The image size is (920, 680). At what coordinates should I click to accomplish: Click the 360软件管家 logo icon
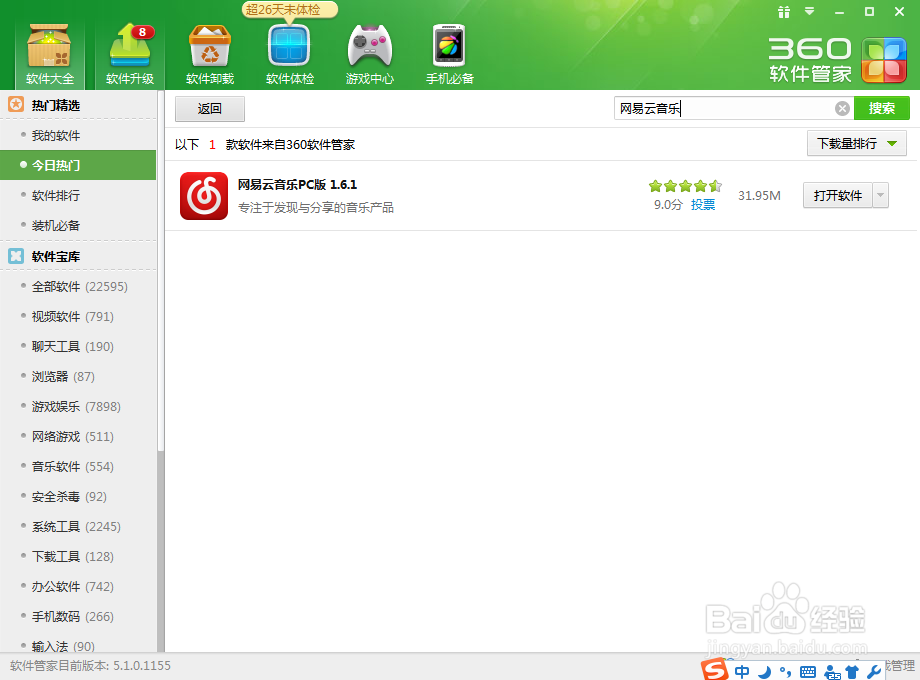click(x=884, y=60)
